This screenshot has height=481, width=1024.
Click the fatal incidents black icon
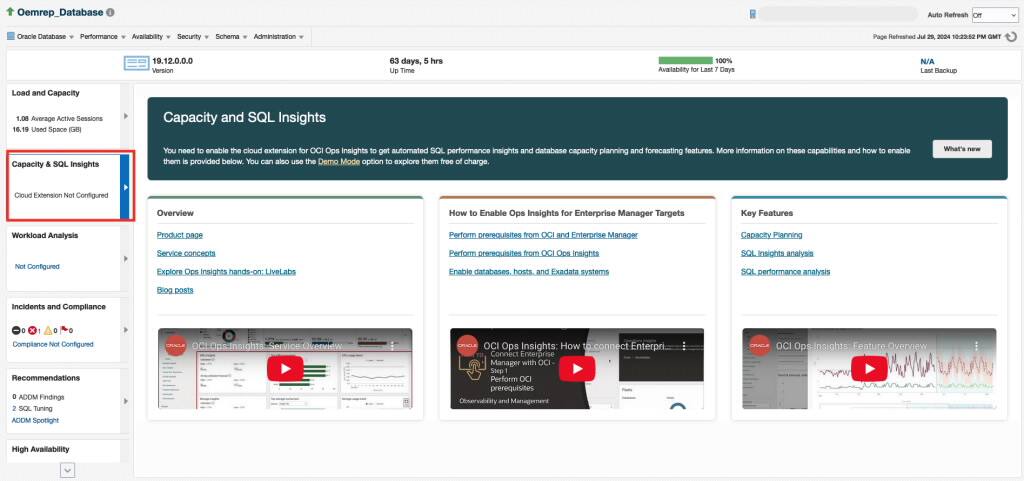16,331
